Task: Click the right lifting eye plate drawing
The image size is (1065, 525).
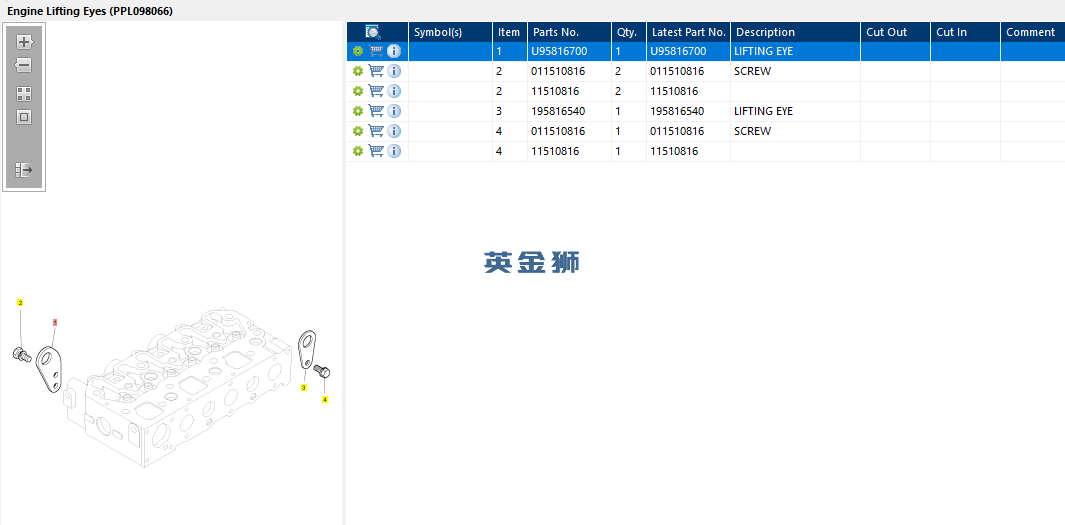Action: tap(308, 350)
